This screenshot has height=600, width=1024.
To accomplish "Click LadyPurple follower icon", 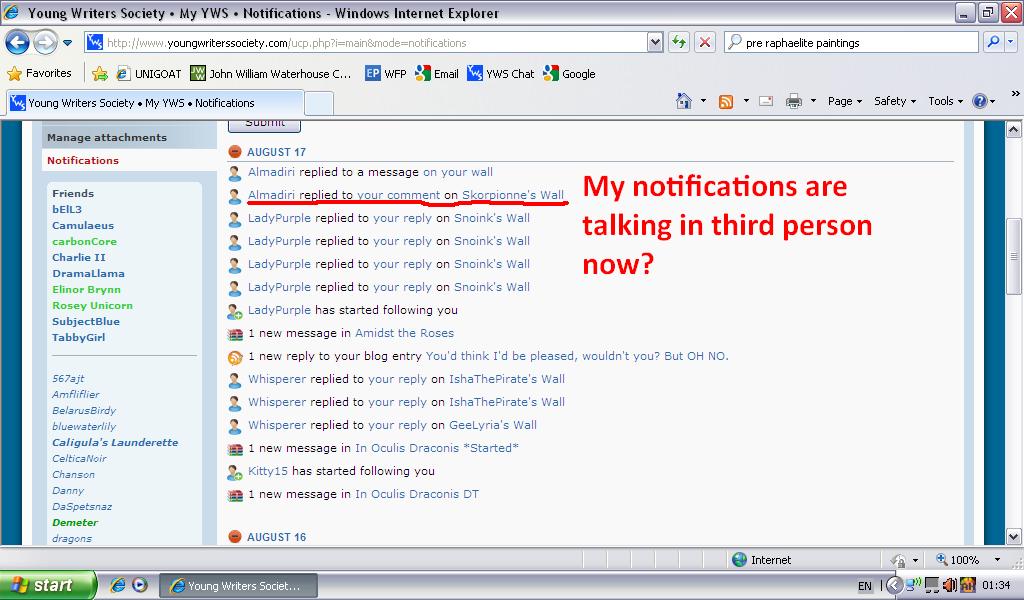I will point(234,311).
